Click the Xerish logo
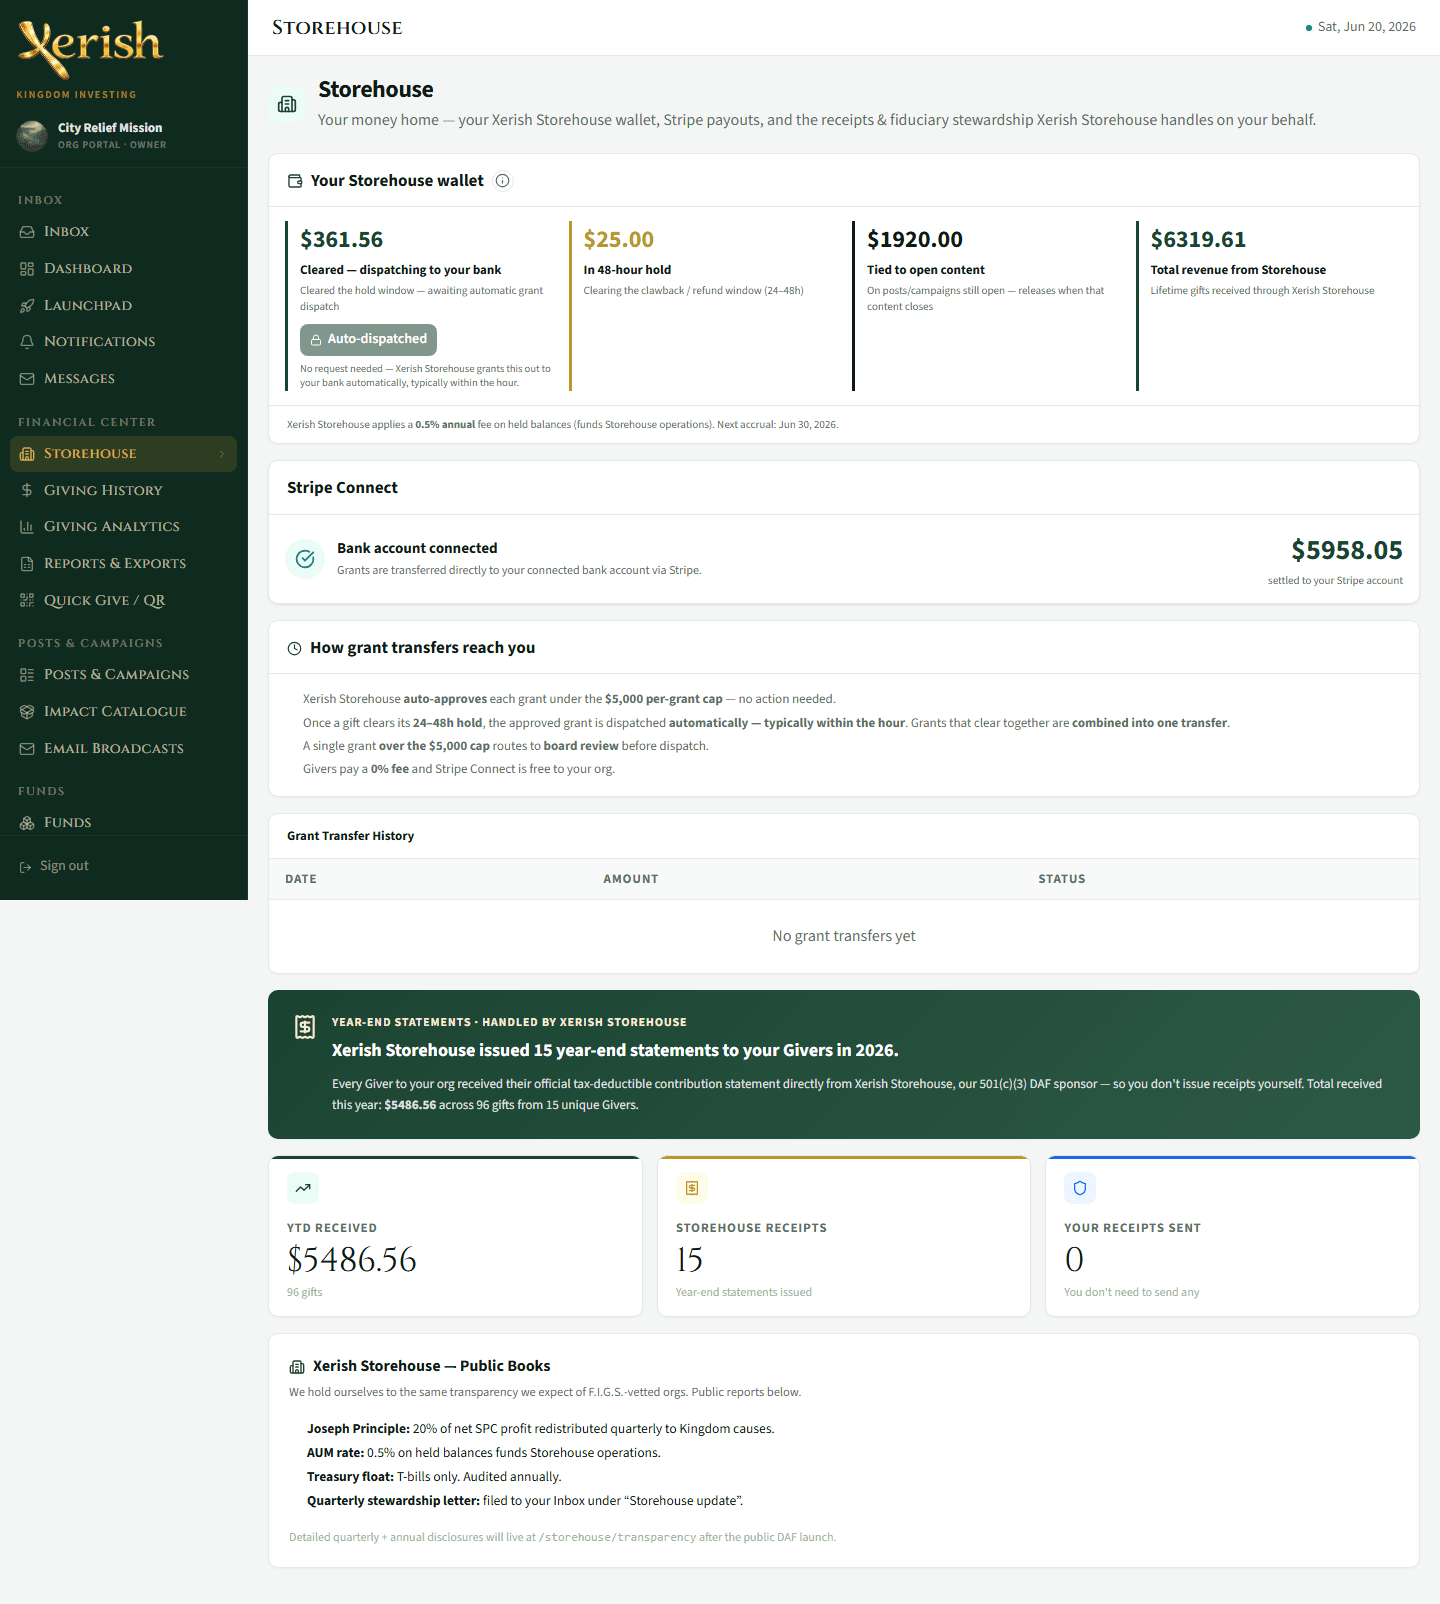The width and height of the screenshot is (1440, 1604). (x=90, y=48)
